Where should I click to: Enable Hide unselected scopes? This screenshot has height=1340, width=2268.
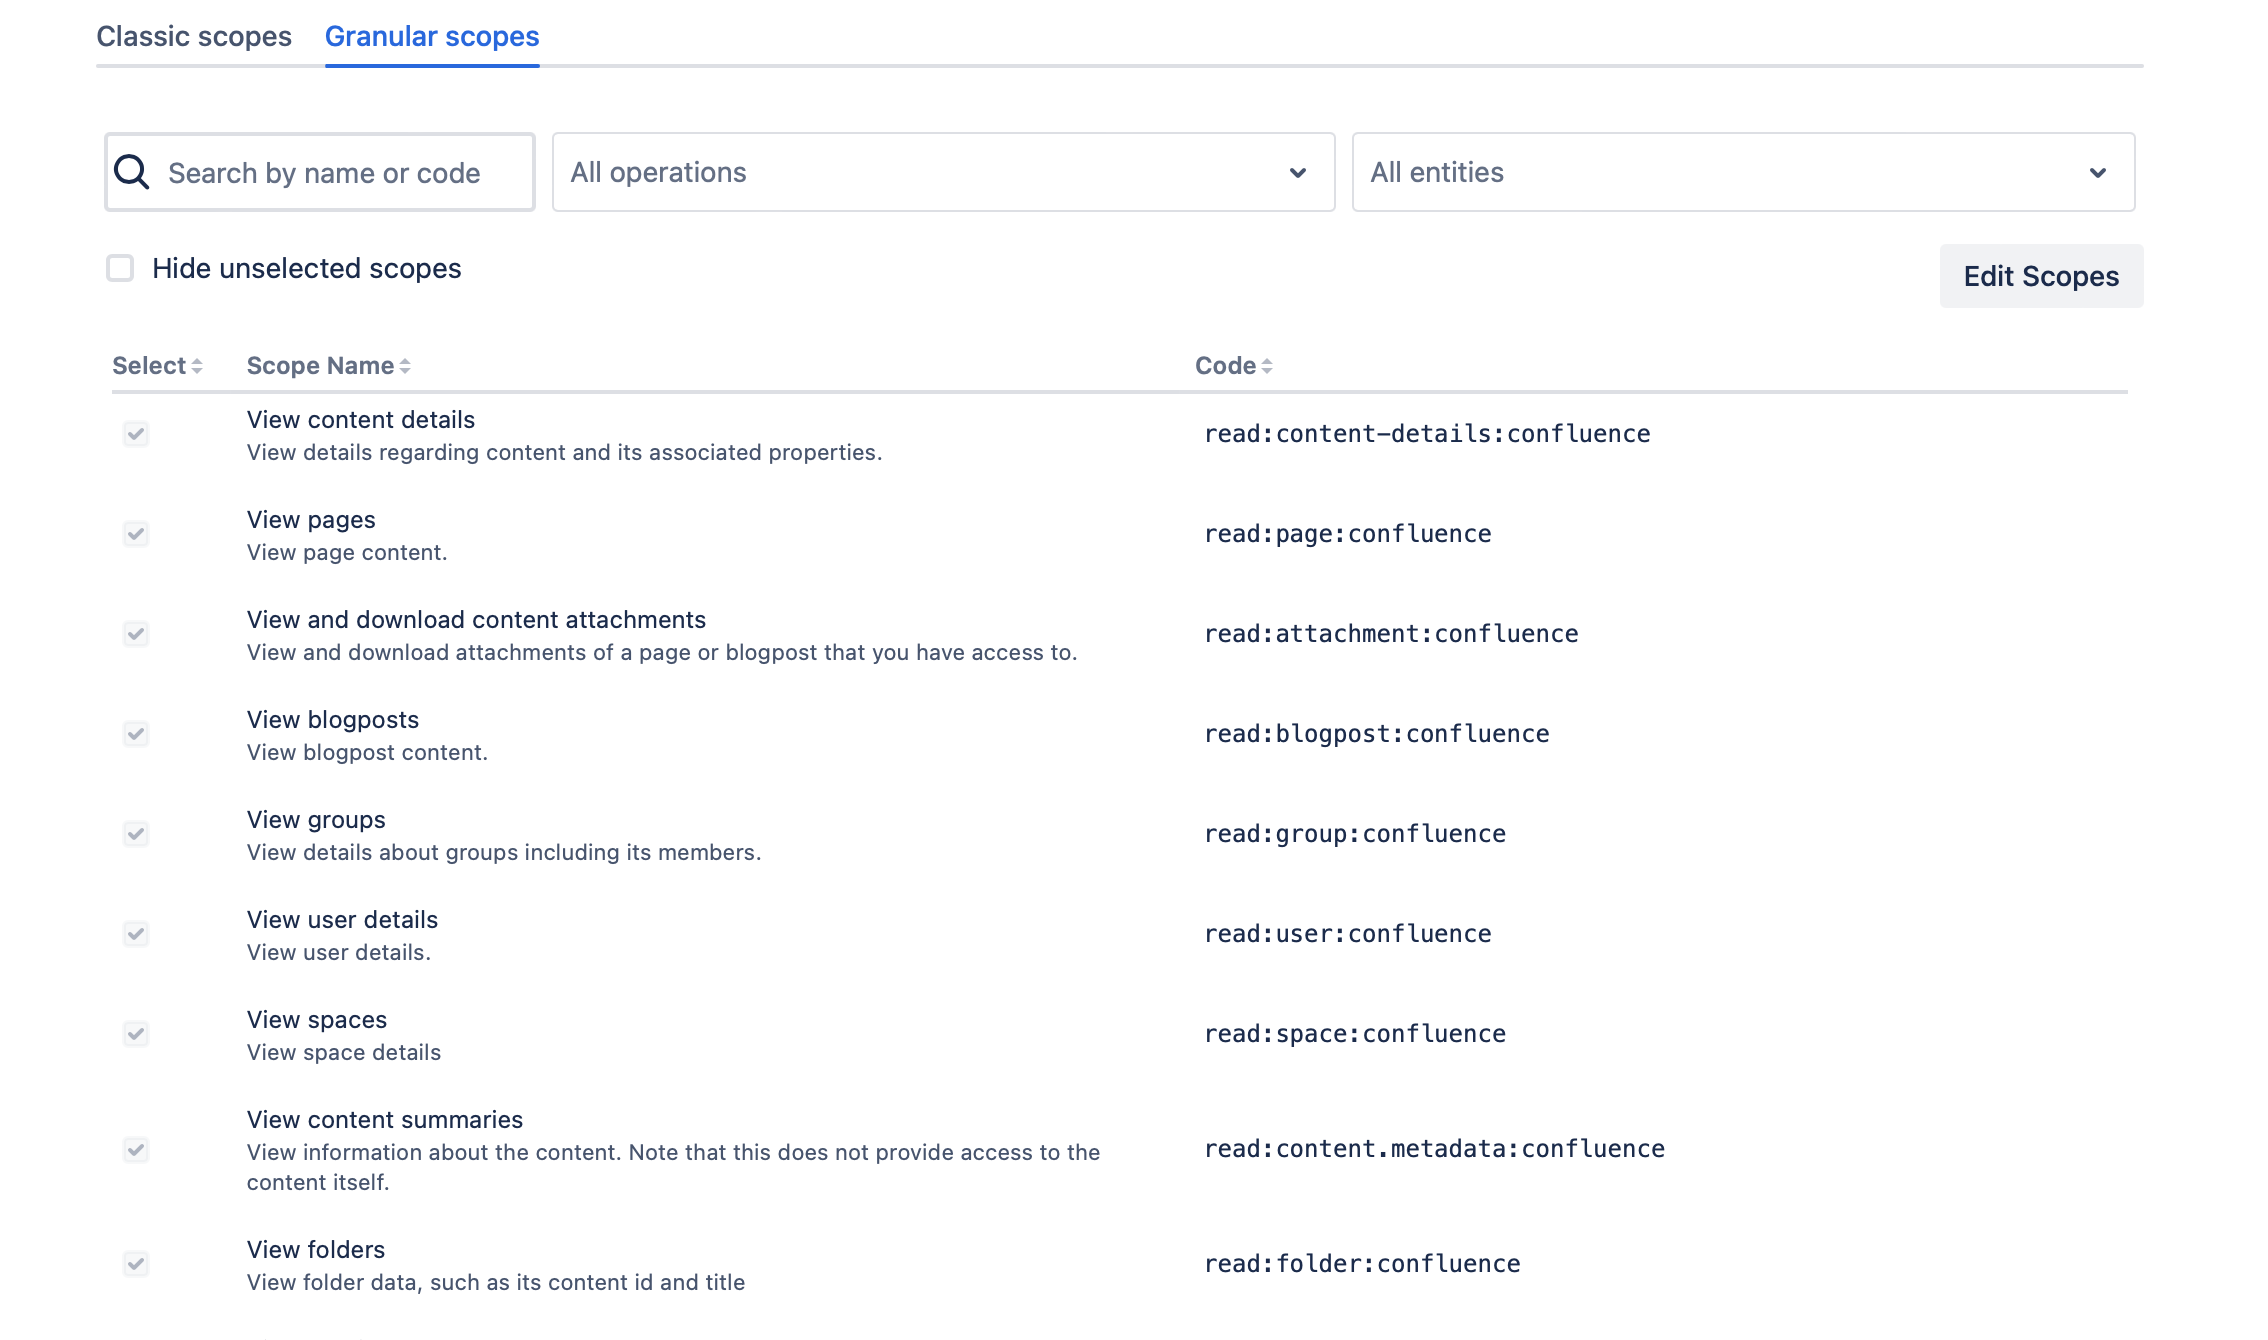pos(120,268)
